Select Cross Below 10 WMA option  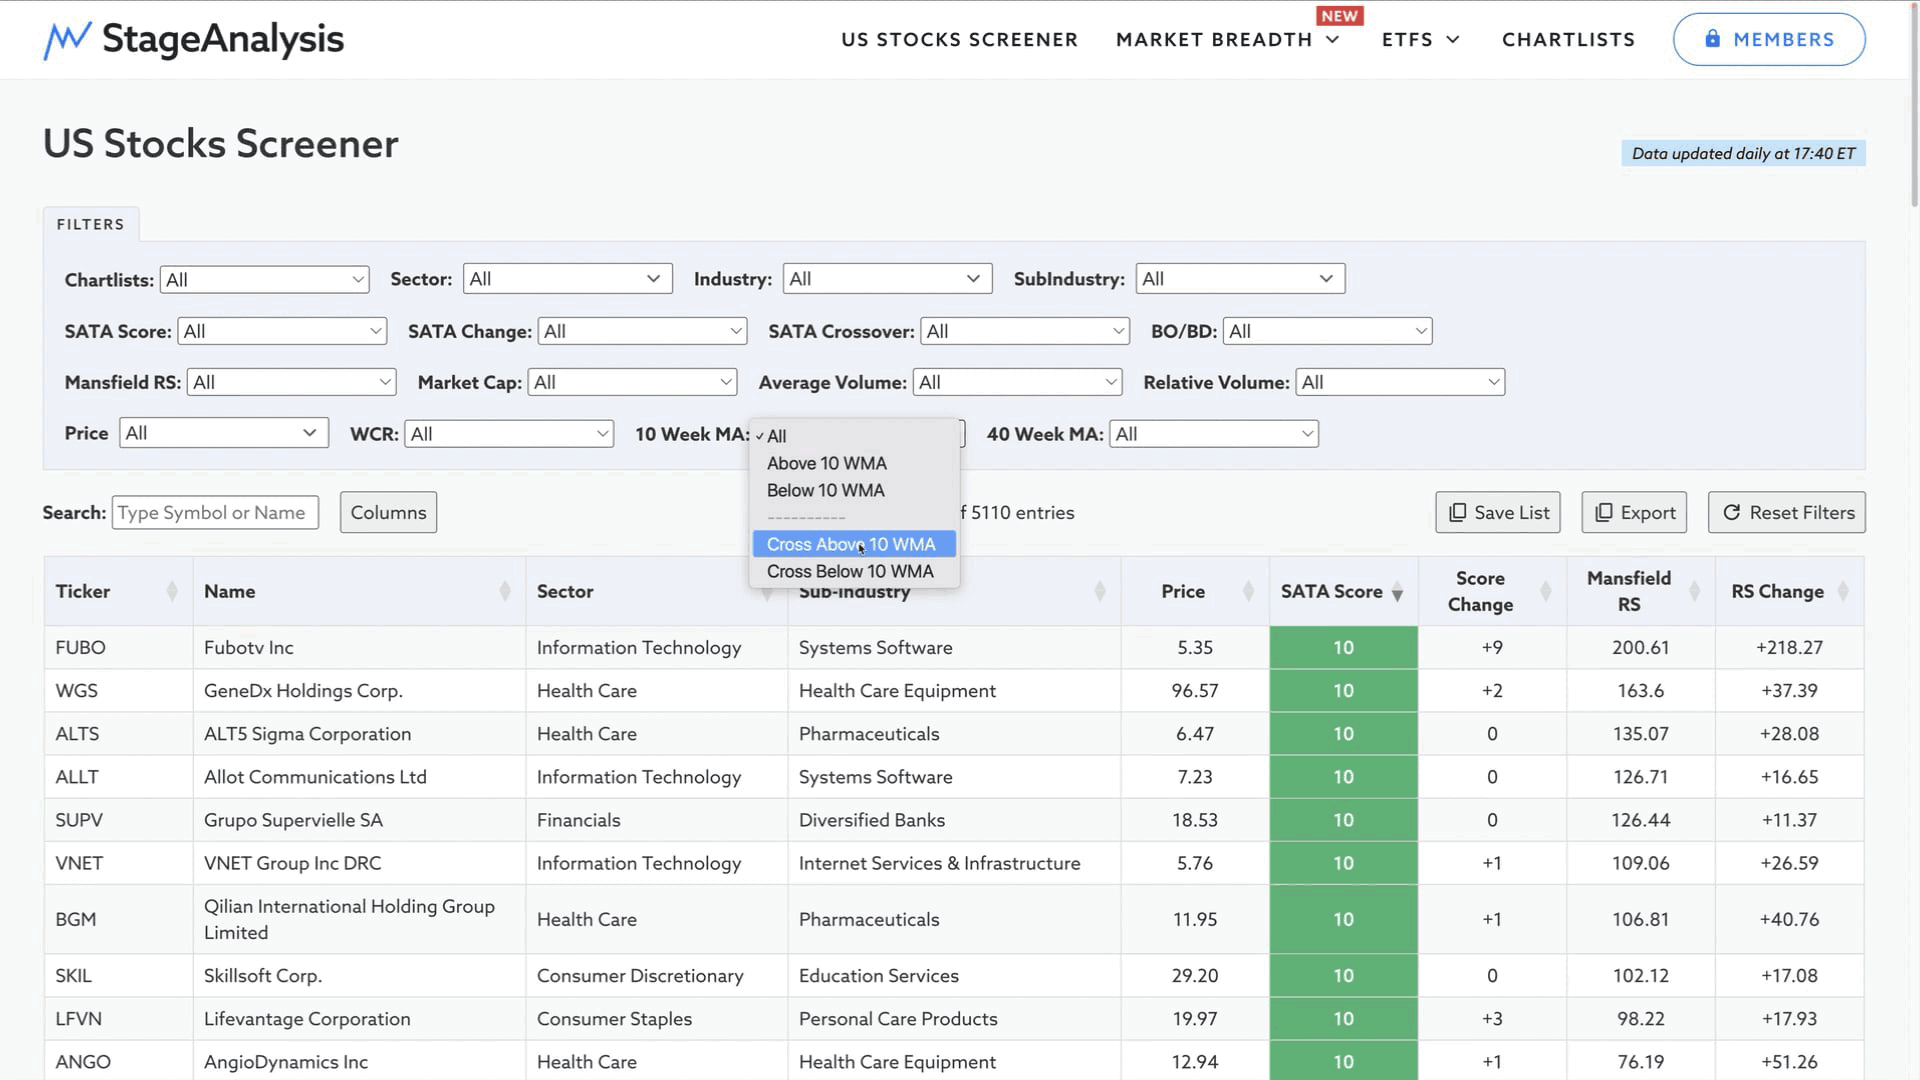(x=850, y=572)
